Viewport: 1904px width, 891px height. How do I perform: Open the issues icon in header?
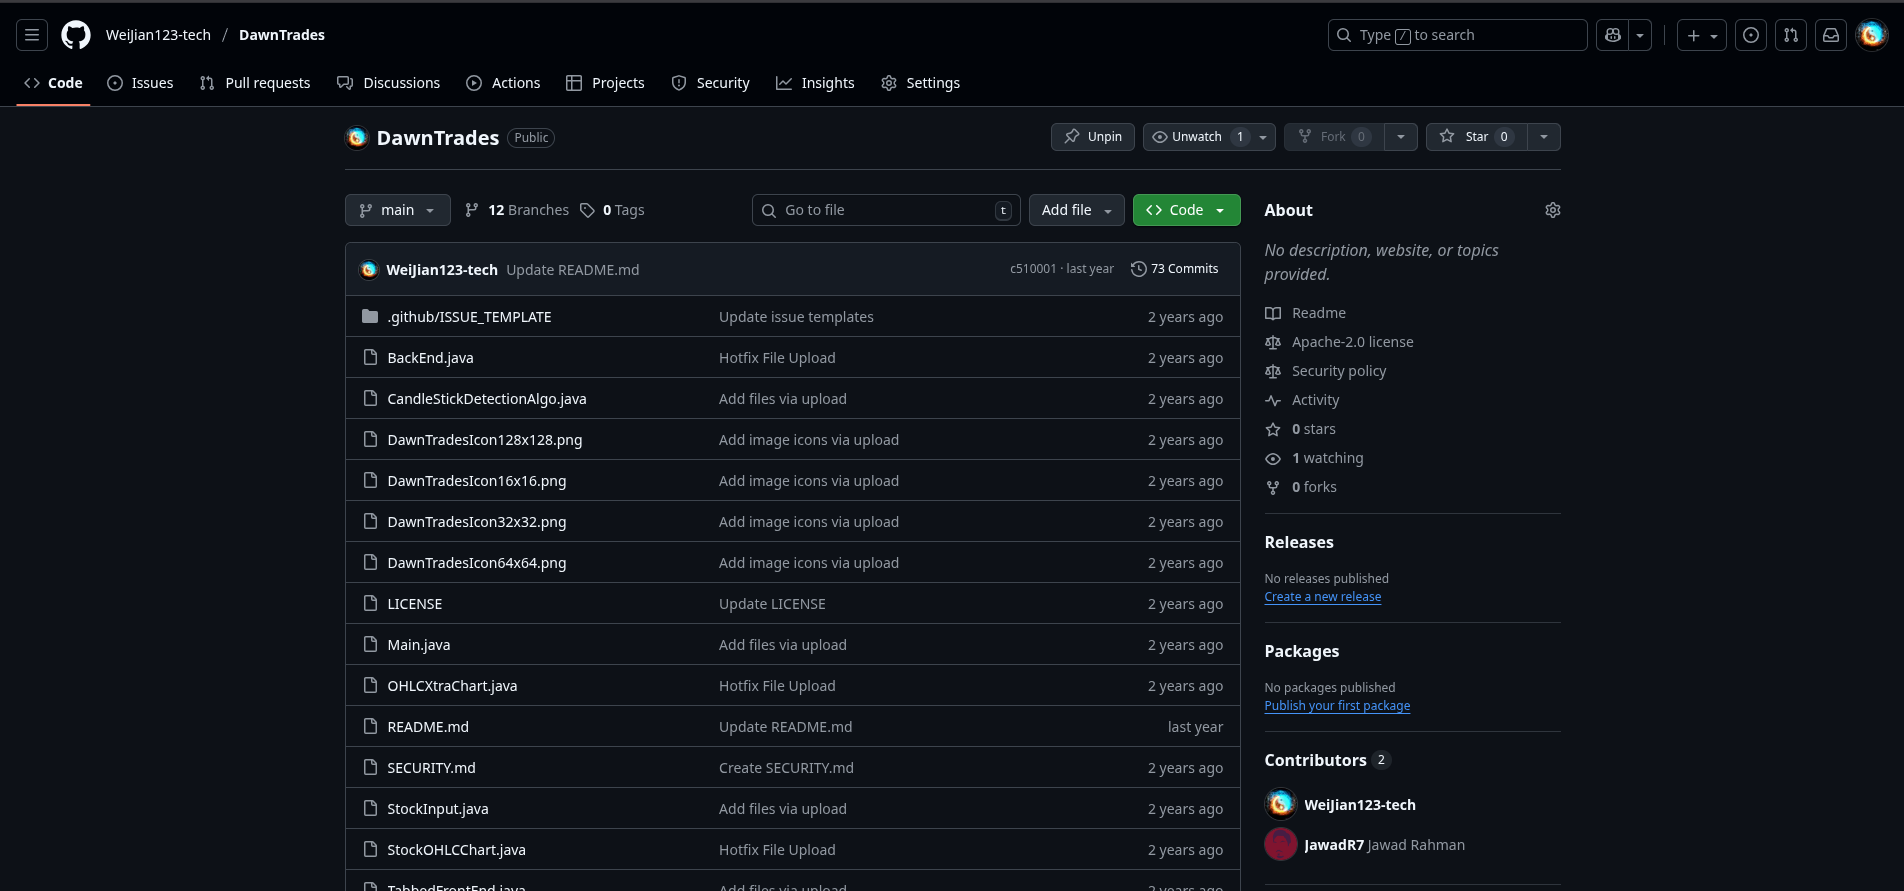(1751, 35)
